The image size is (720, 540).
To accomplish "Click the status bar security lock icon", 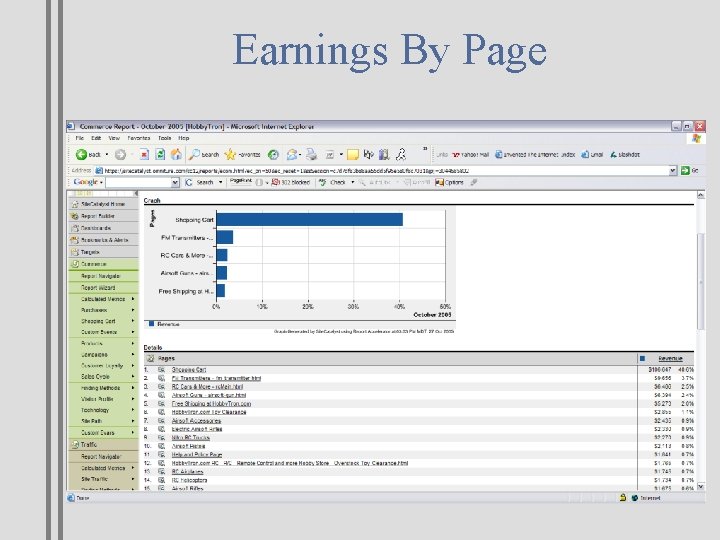I will pos(623,497).
